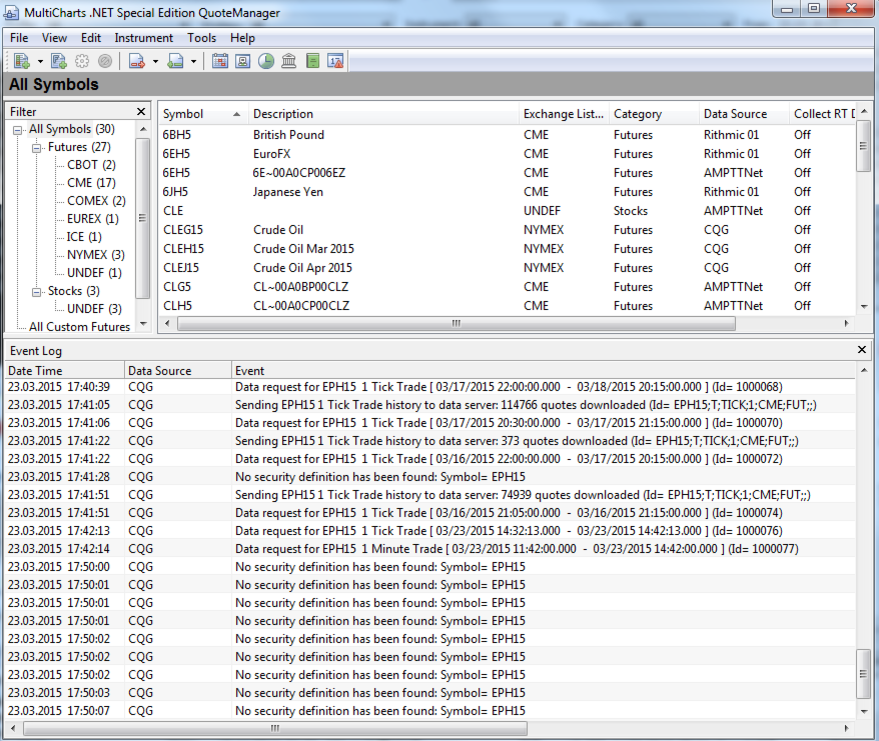Click the Collect RT column header
879x741 pixels.
pyautogui.click(x=823, y=114)
